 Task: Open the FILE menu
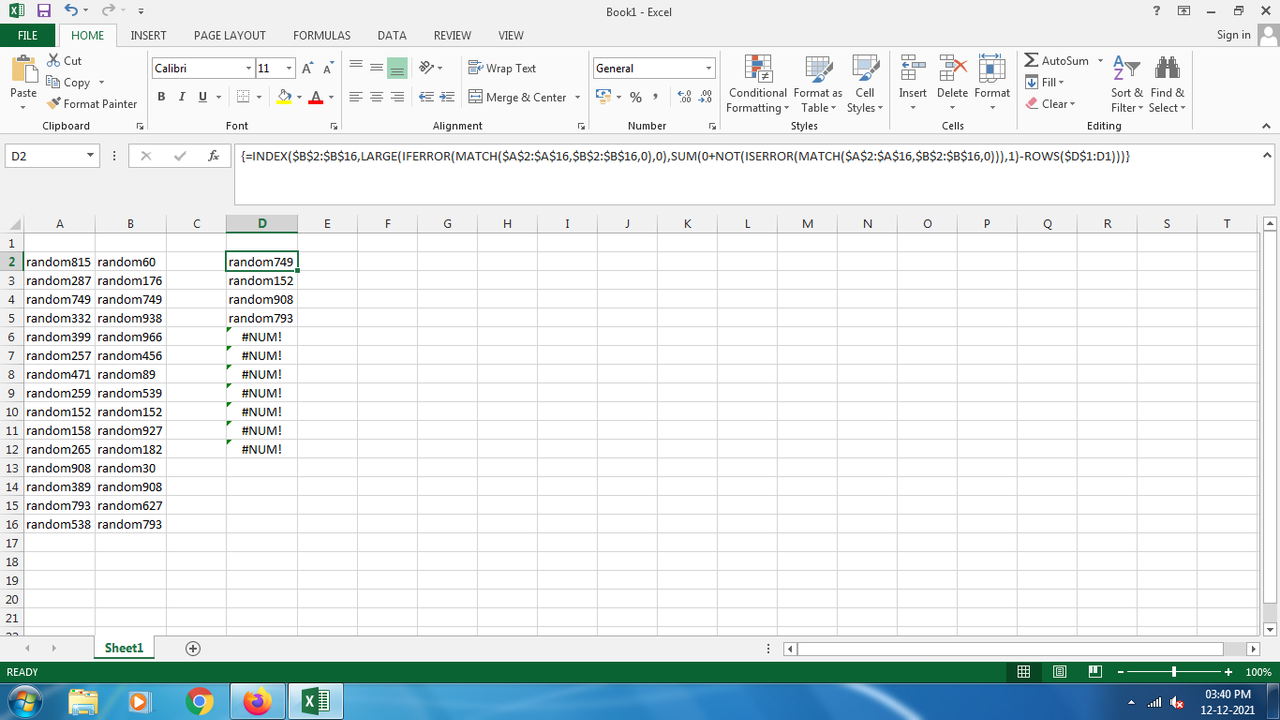[27, 35]
